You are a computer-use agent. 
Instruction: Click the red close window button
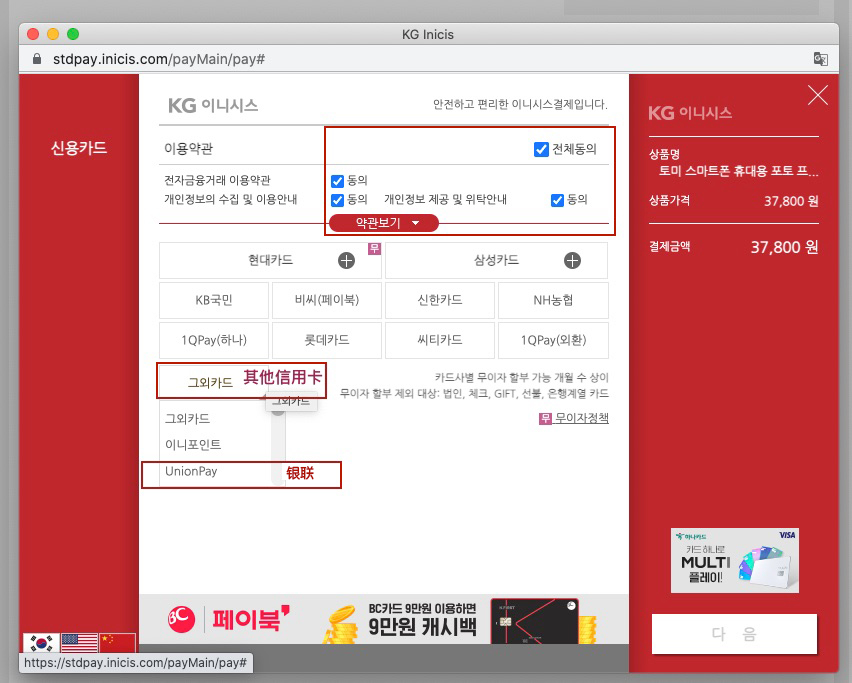(x=33, y=34)
